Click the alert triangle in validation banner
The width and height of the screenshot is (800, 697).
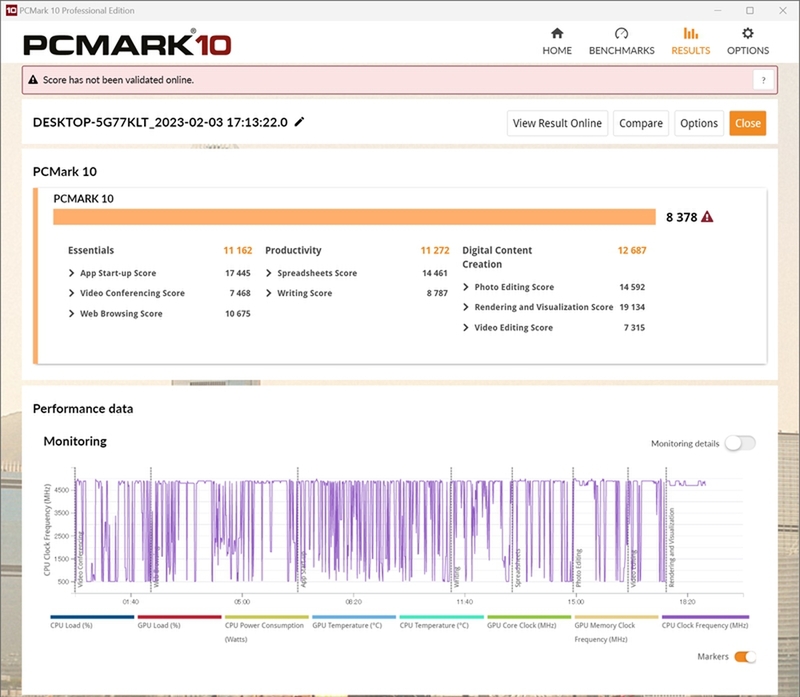(33, 80)
